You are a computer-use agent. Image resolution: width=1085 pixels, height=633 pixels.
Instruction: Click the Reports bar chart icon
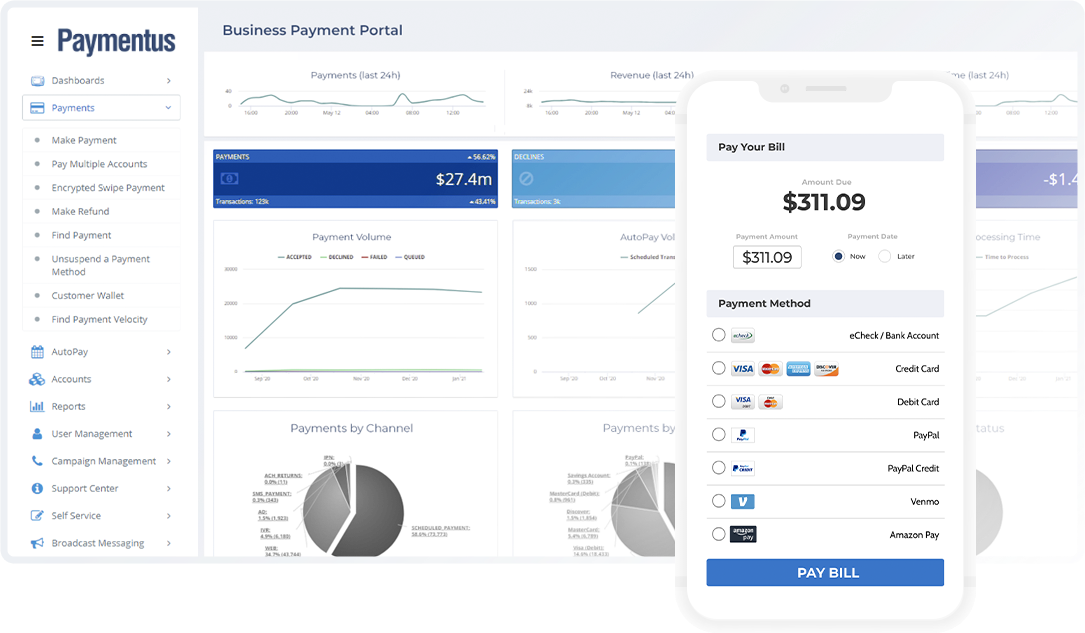pos(37,407)
